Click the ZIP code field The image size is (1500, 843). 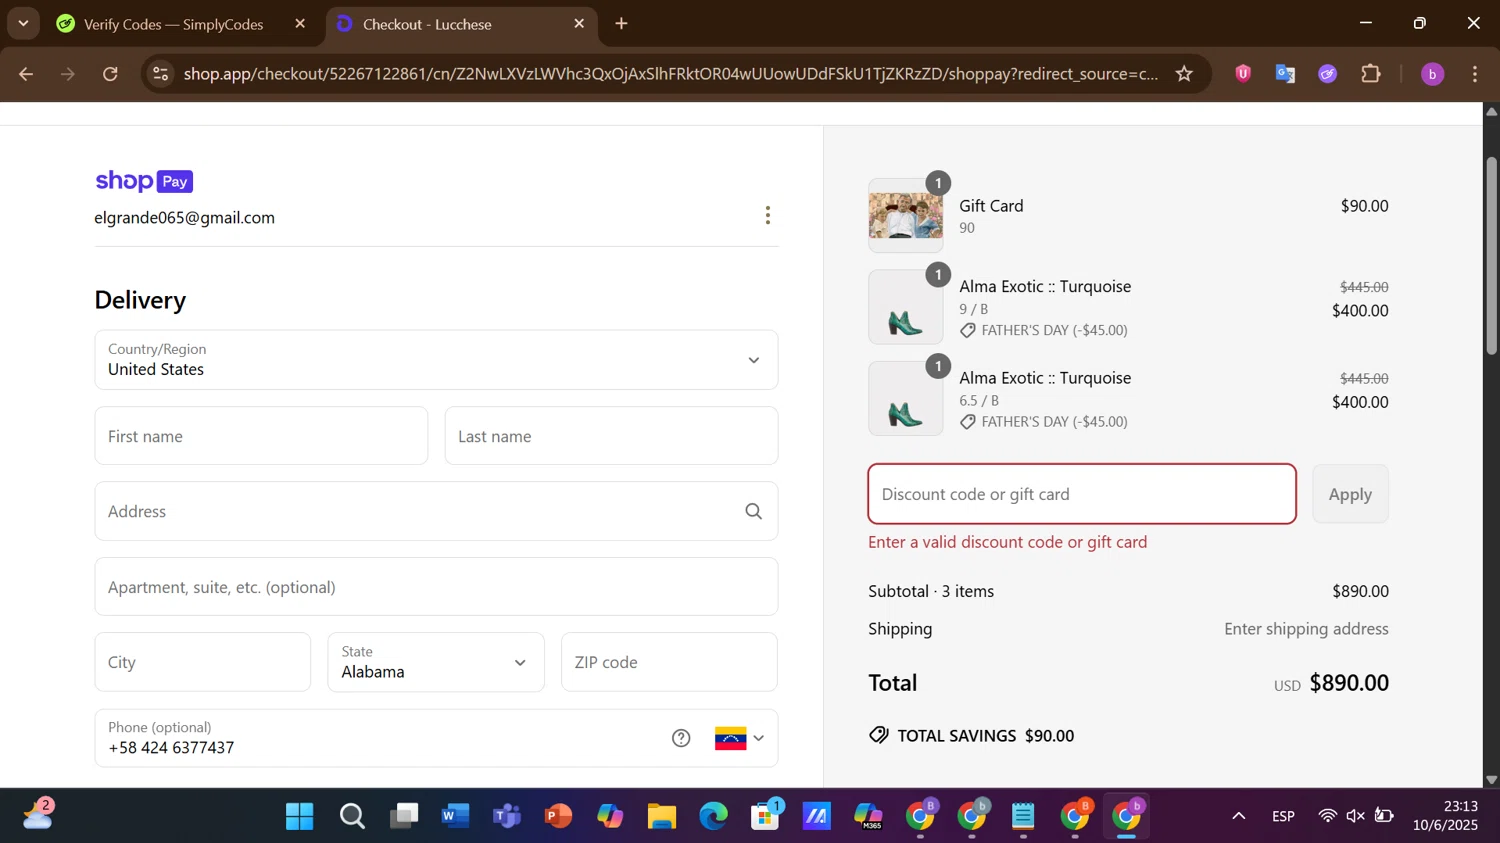click(x=669, y=662)
